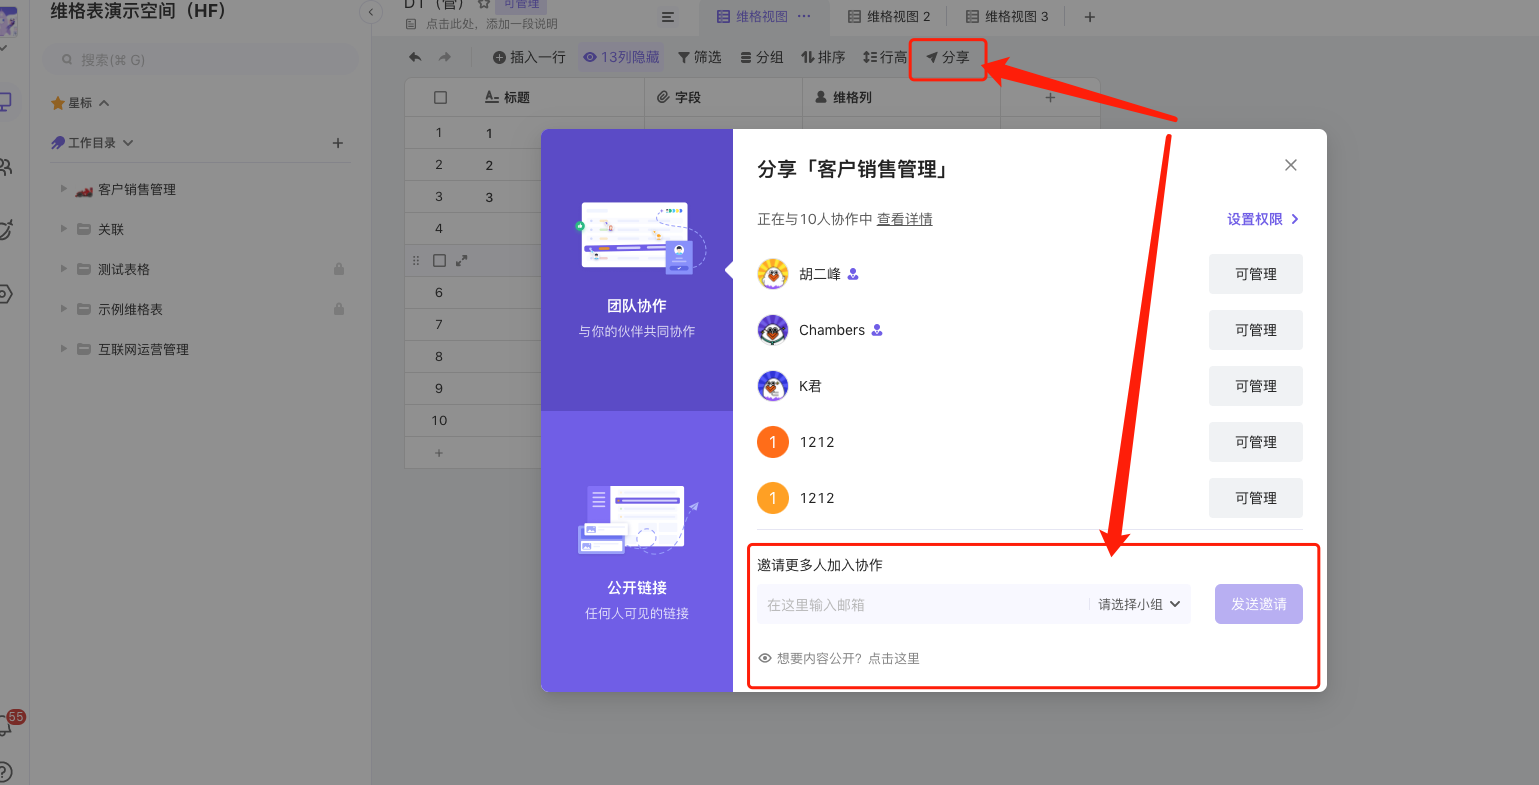This screenshot has width=1539, height=785.
Task: Star the datasheet with the star icon by the title
Action: (x=484, y=4)
